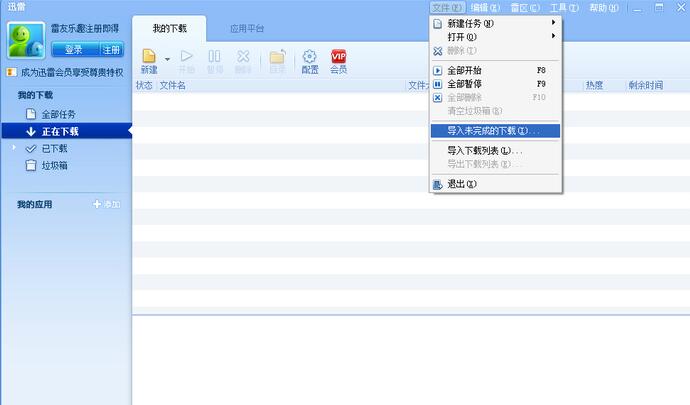Image resolution: width=690 pixels, height=405 pixels.
Task: Click the 文件 menu in the menu bar
Action: pyautogui.click(x=447, y=8)
